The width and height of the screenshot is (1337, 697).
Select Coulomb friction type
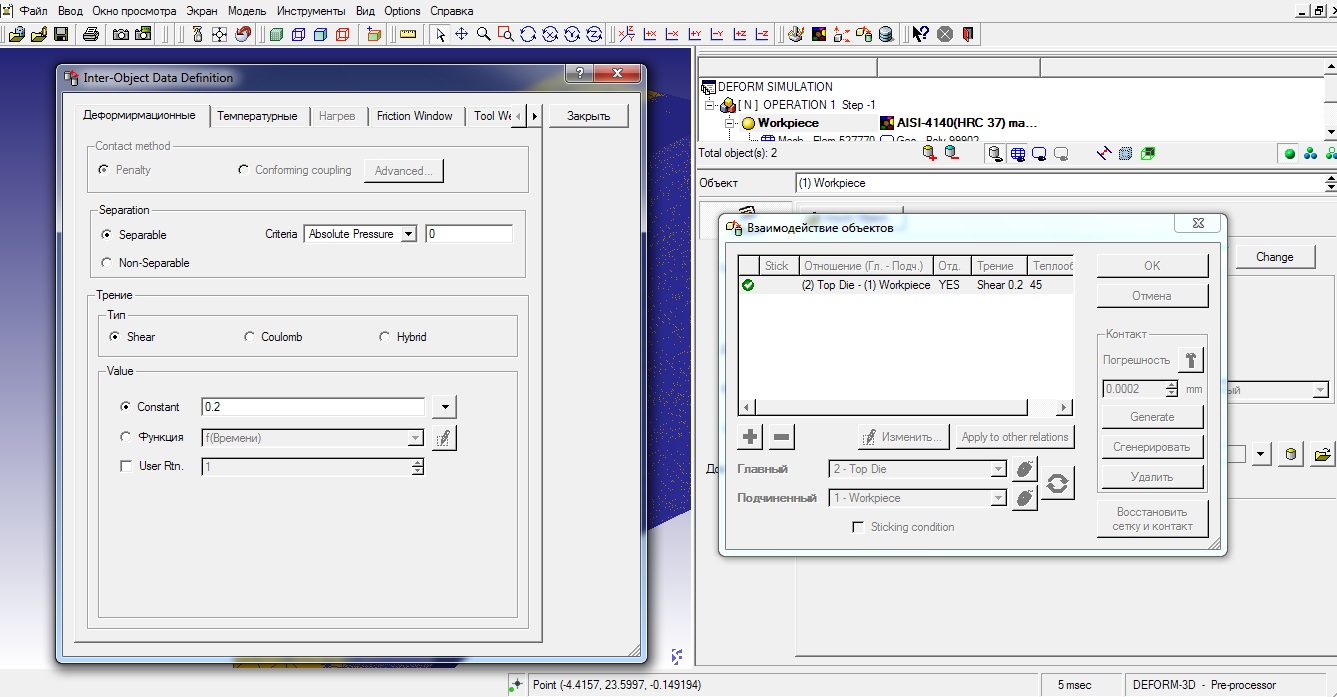pos(250,337)
